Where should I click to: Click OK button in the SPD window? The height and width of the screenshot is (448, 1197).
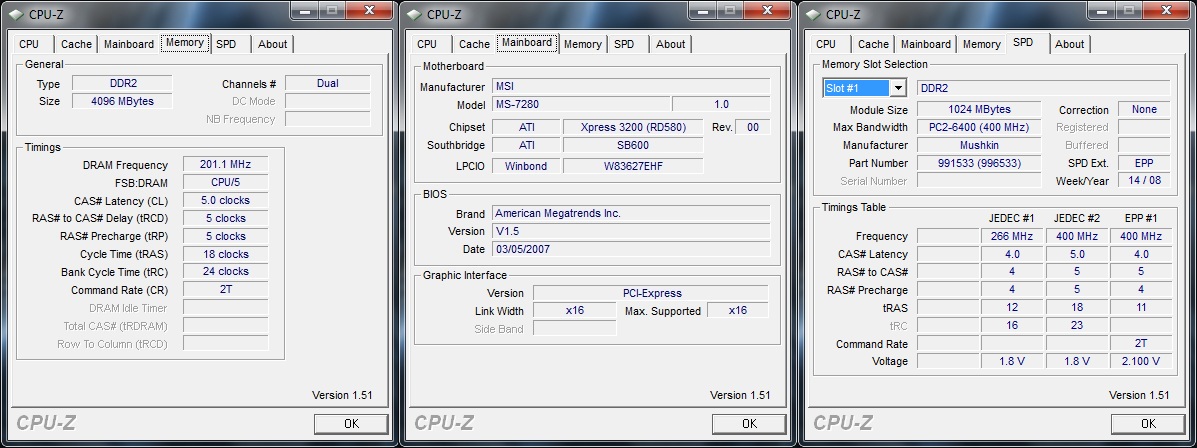pos(1148,424)
